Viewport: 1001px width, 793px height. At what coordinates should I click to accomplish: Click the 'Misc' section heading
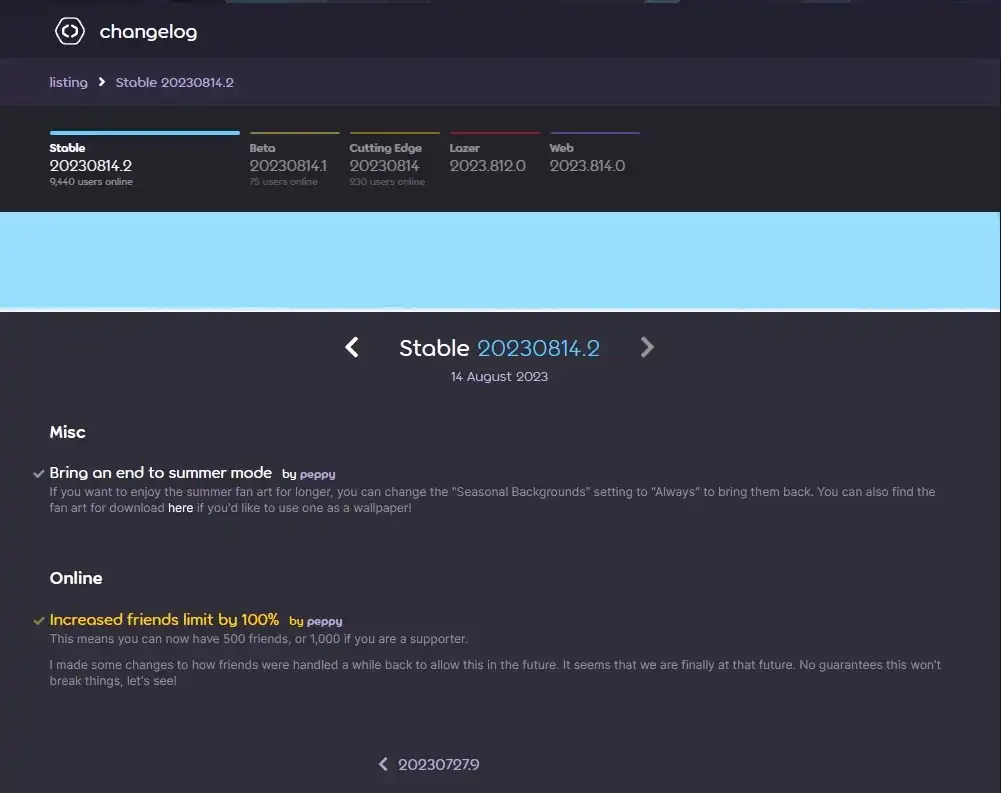[x=68, y=432]
